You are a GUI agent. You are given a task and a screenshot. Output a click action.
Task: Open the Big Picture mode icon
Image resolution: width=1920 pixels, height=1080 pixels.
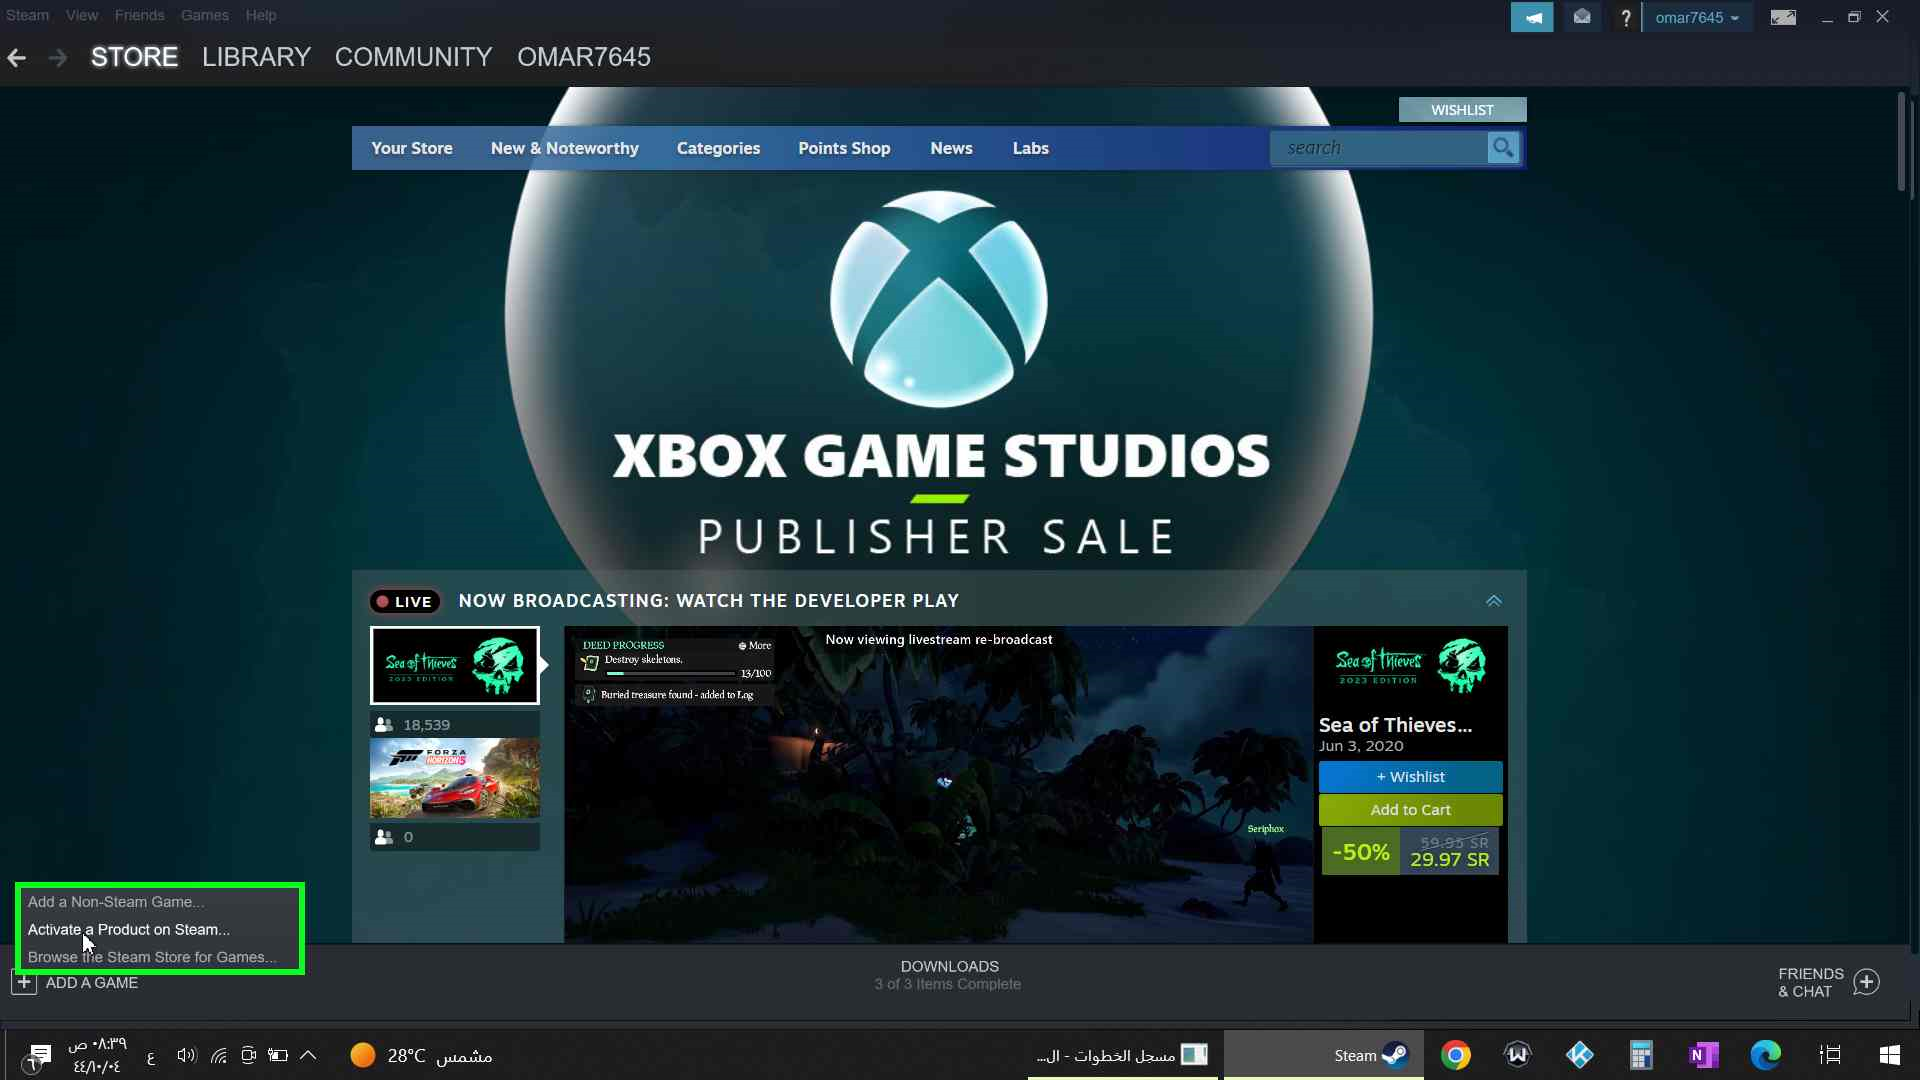point(1783,17)
